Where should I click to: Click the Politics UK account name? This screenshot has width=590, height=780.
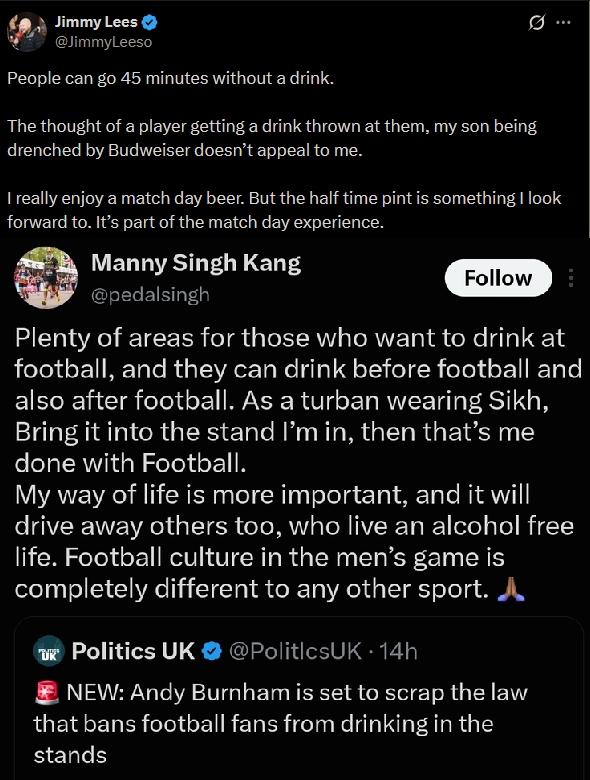pos(133,651)
